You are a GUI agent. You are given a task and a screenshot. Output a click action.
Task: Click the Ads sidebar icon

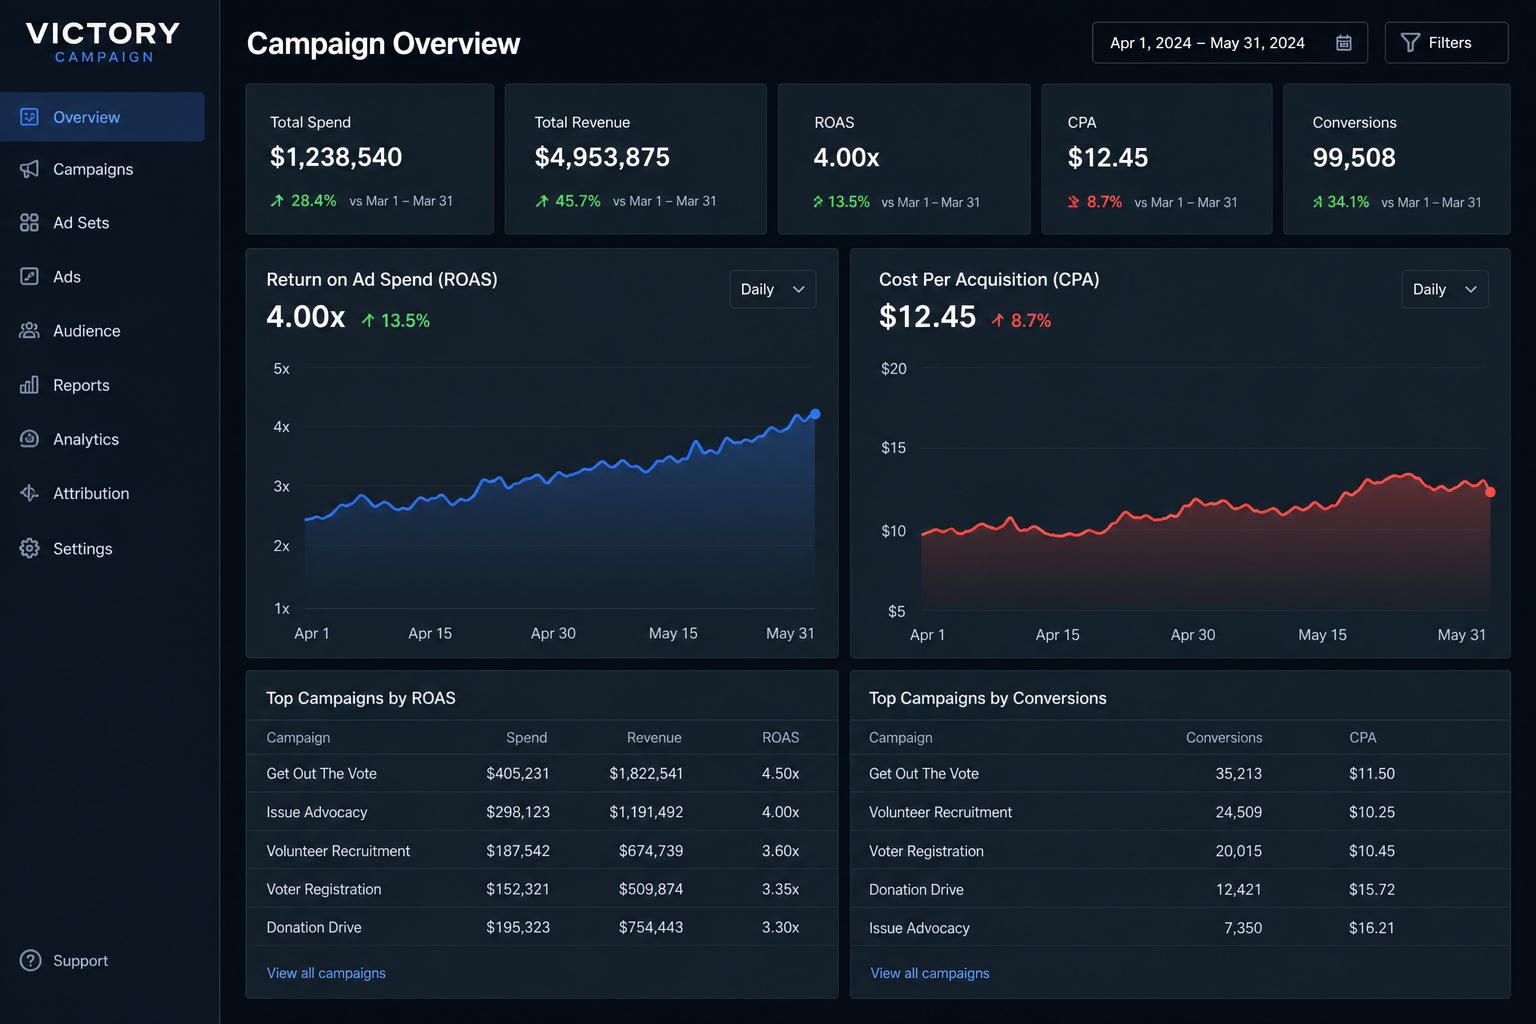click(x=29, y=276)
